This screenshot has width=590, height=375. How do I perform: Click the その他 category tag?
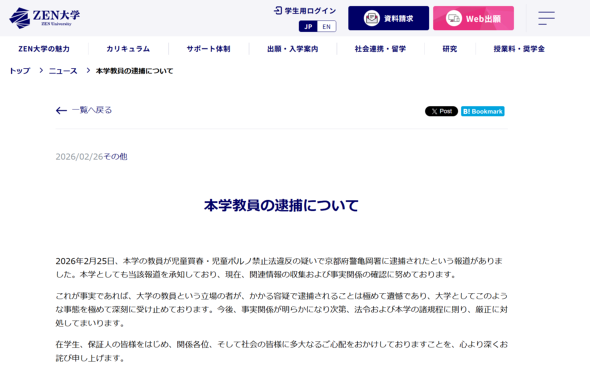[x=116, y=156]
